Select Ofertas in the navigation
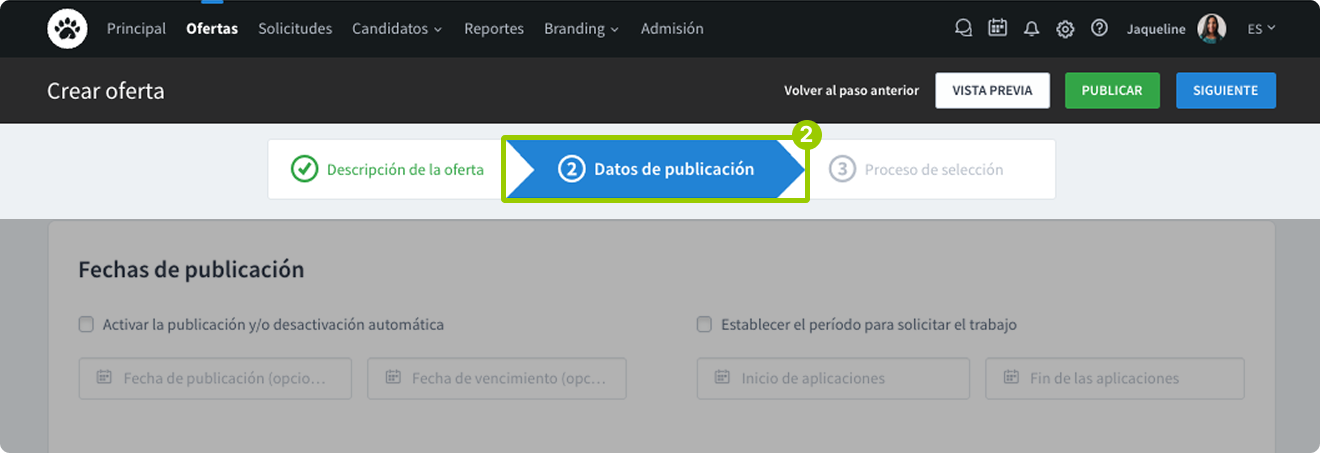 tap(212, 29)
